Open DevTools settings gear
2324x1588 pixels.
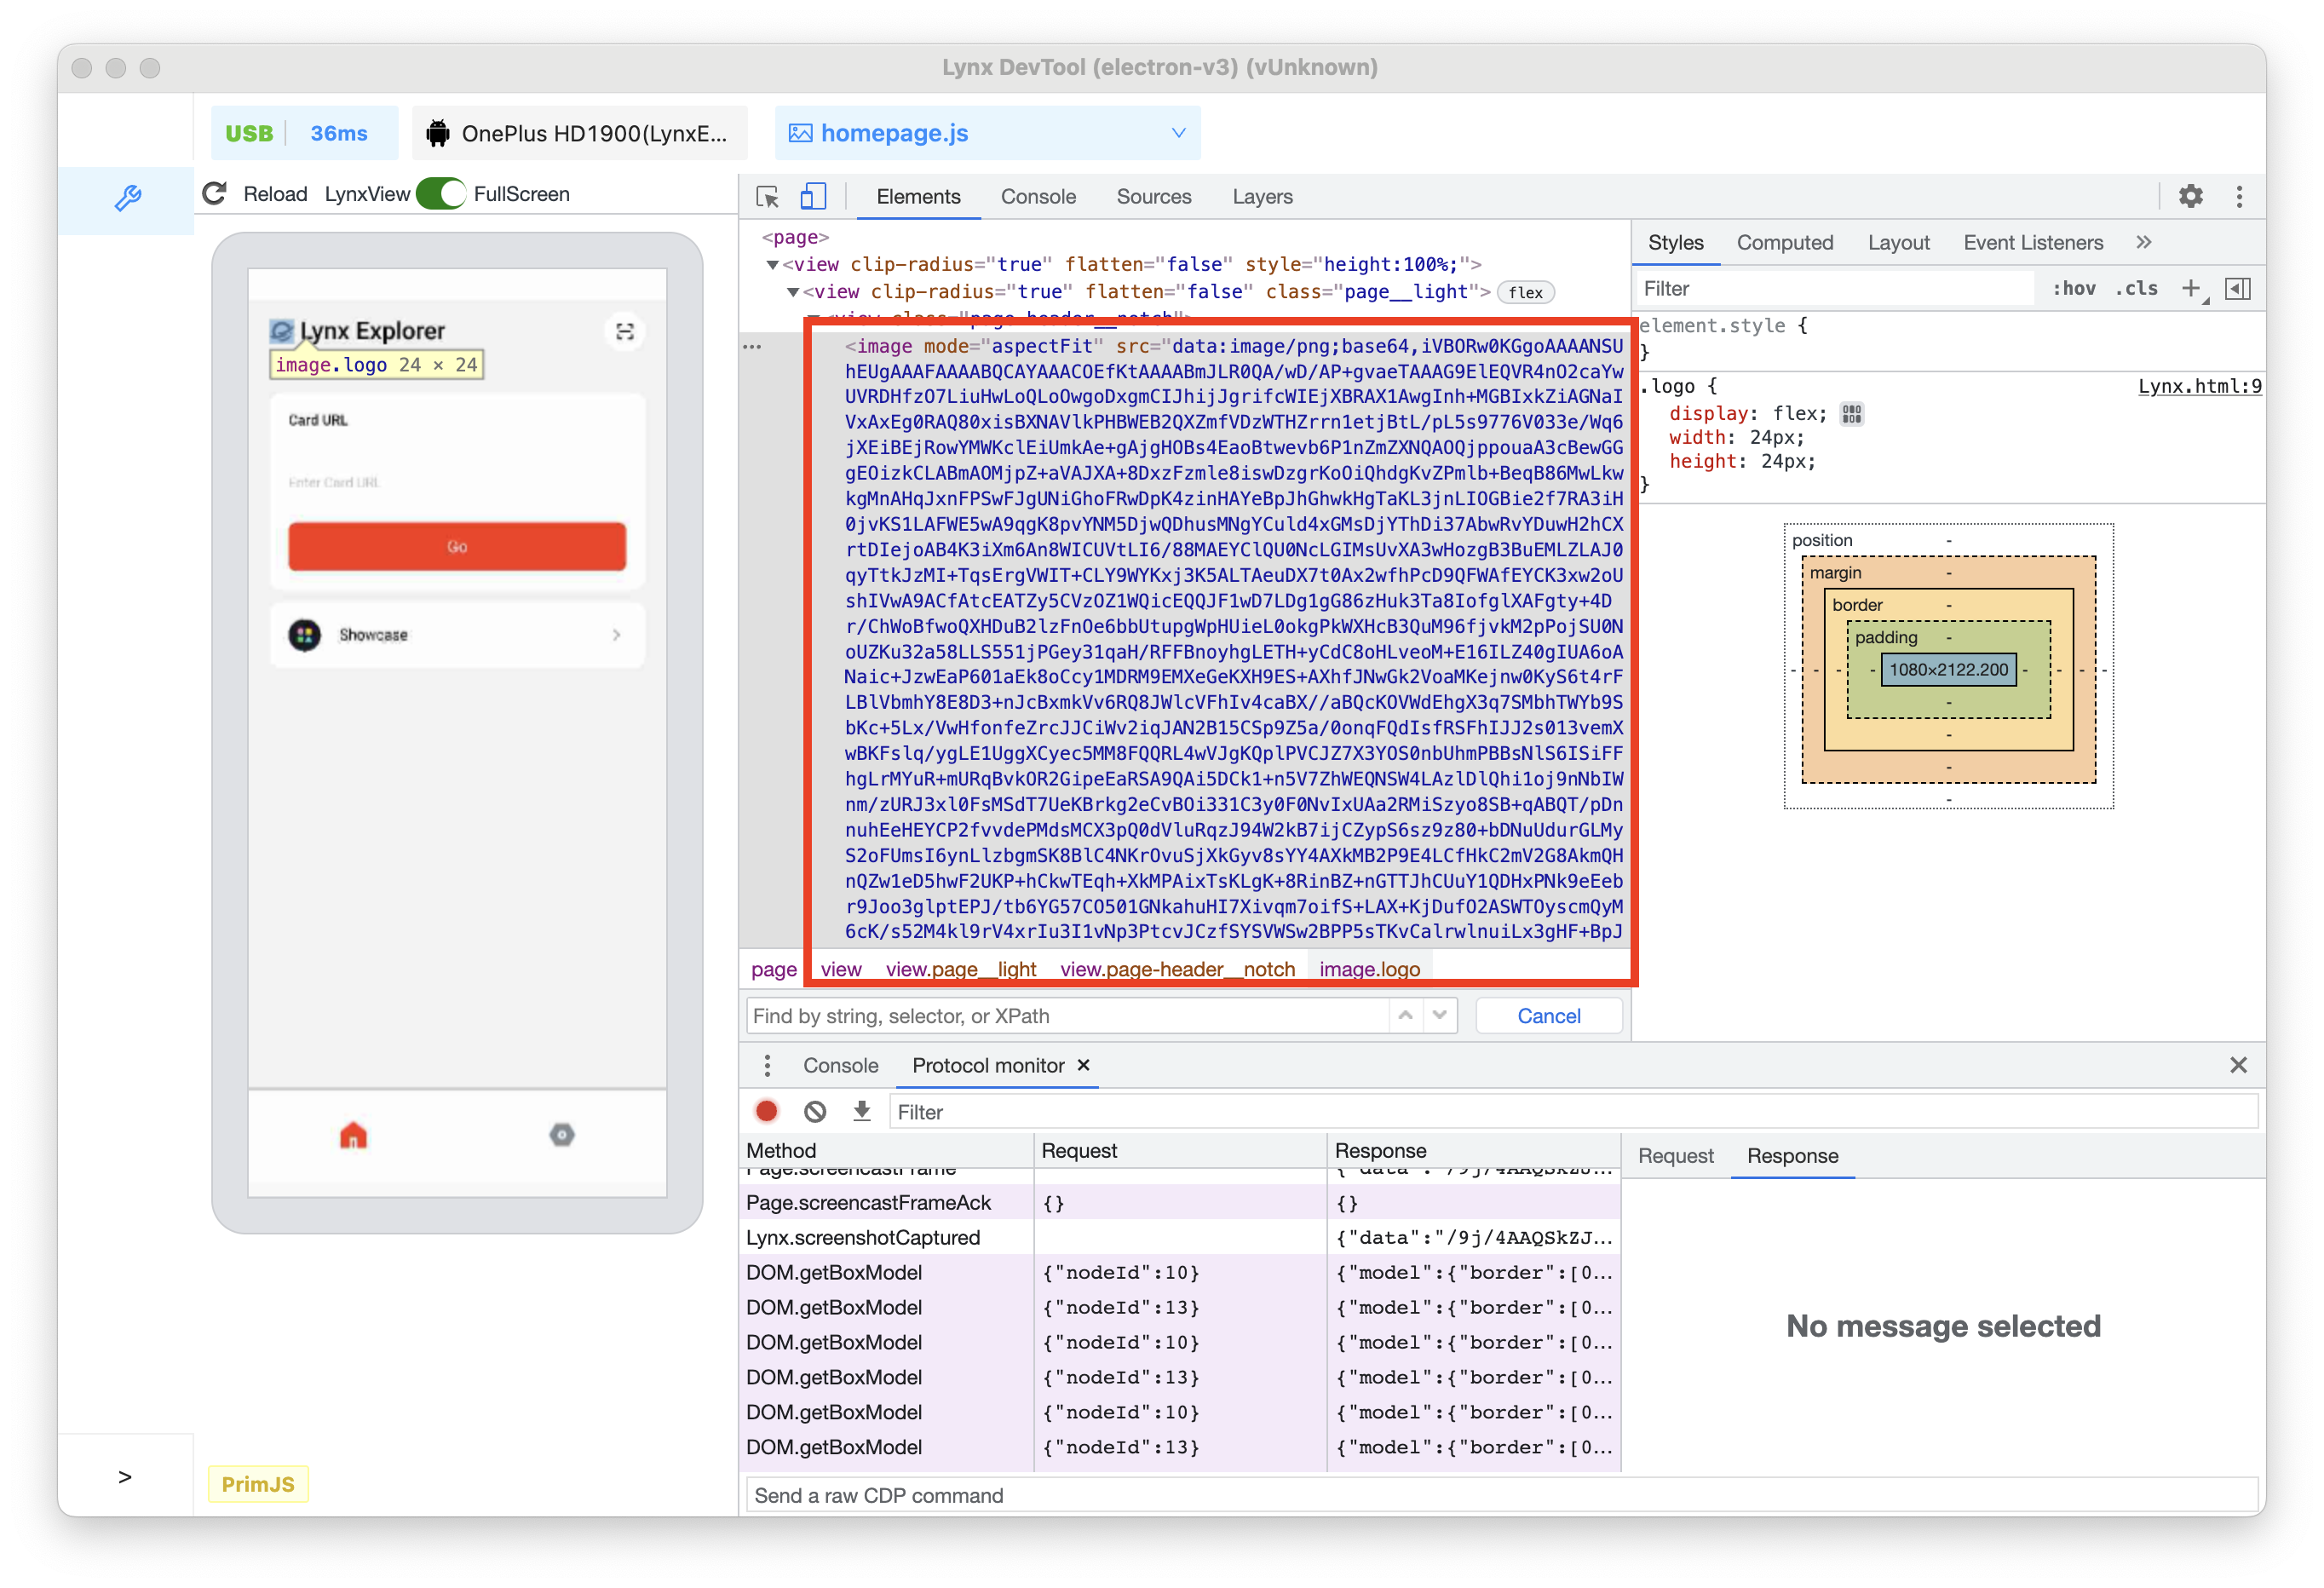(2190, 196)
